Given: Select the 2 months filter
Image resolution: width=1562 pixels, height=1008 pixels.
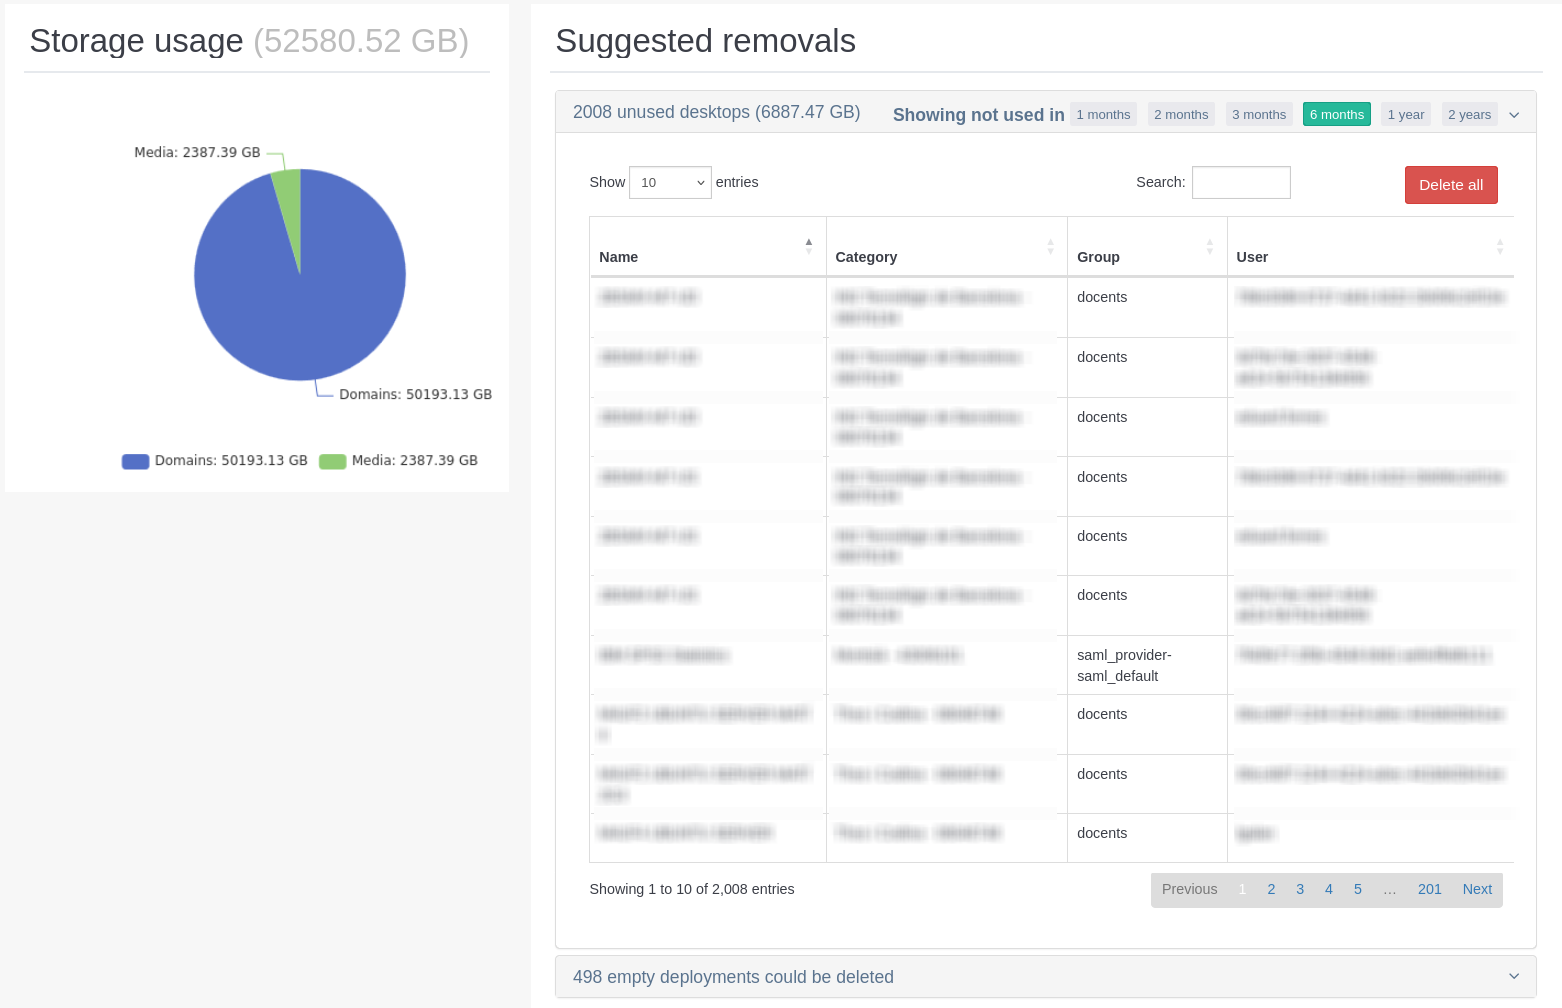Looking at the screenshot, I should pyautogui.click(x=1181, y=115).
